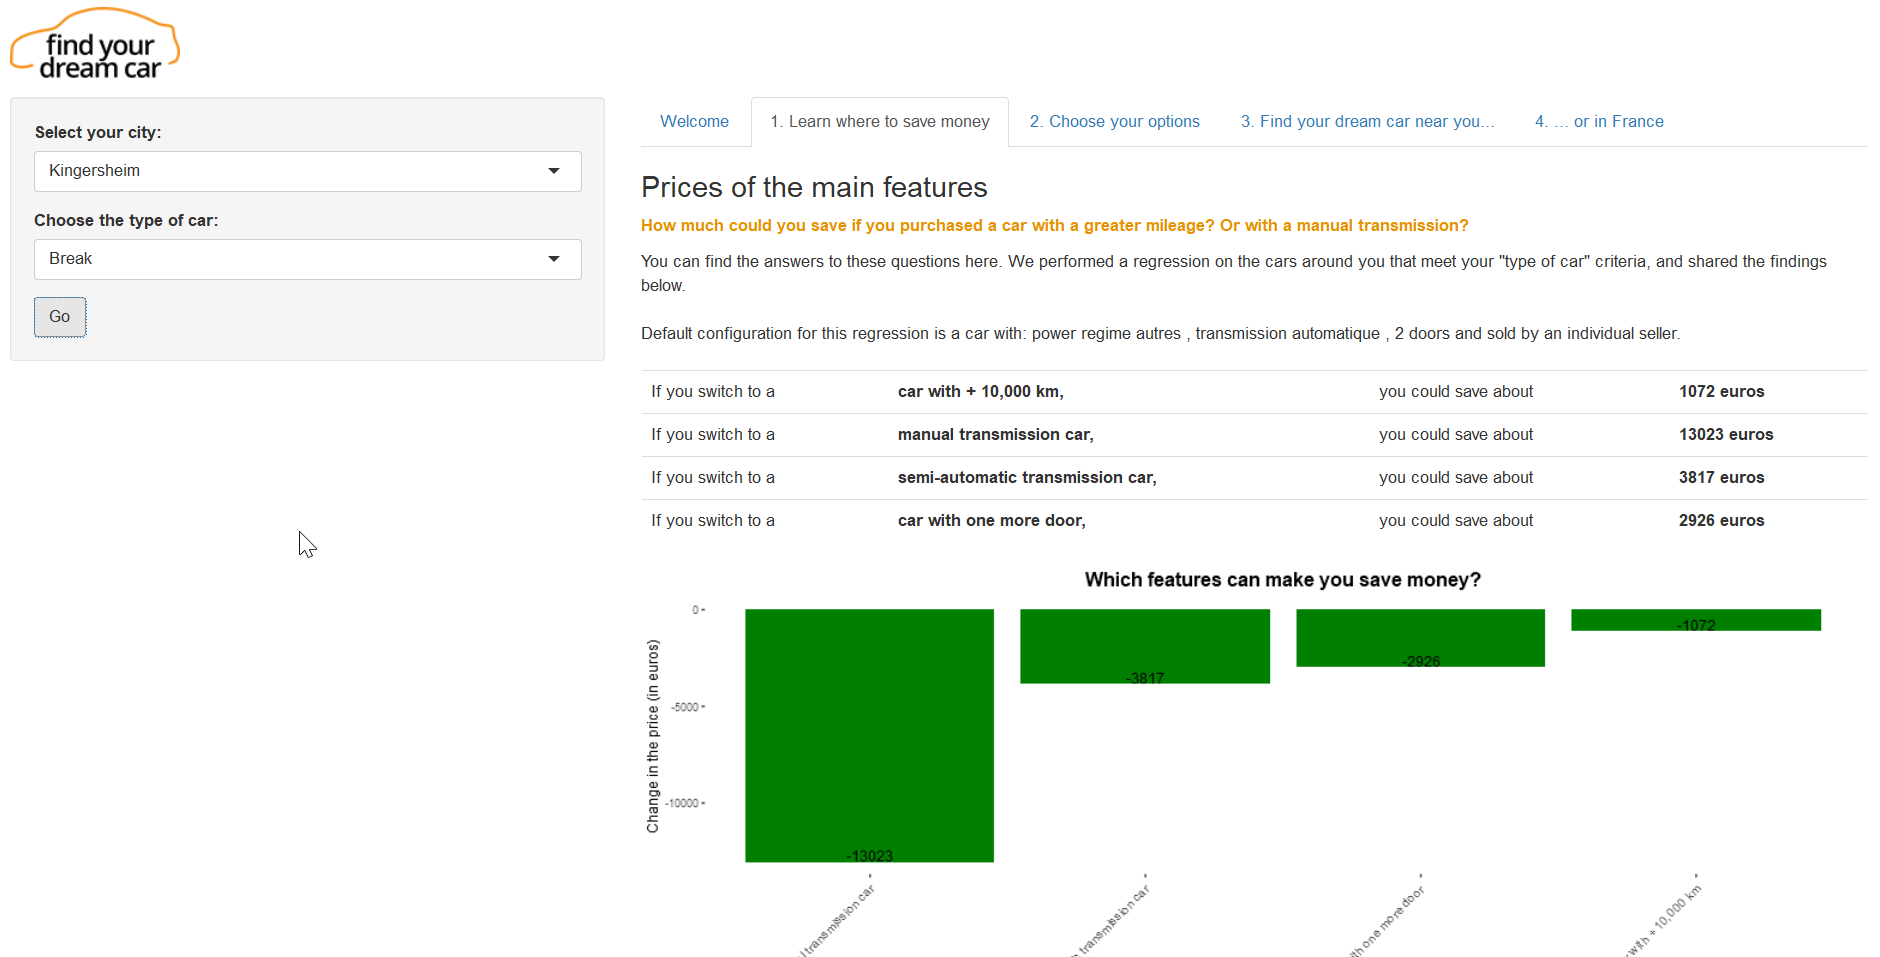Open the Choose your options tab
1880x957 pixels.
tap(1115, 122)
